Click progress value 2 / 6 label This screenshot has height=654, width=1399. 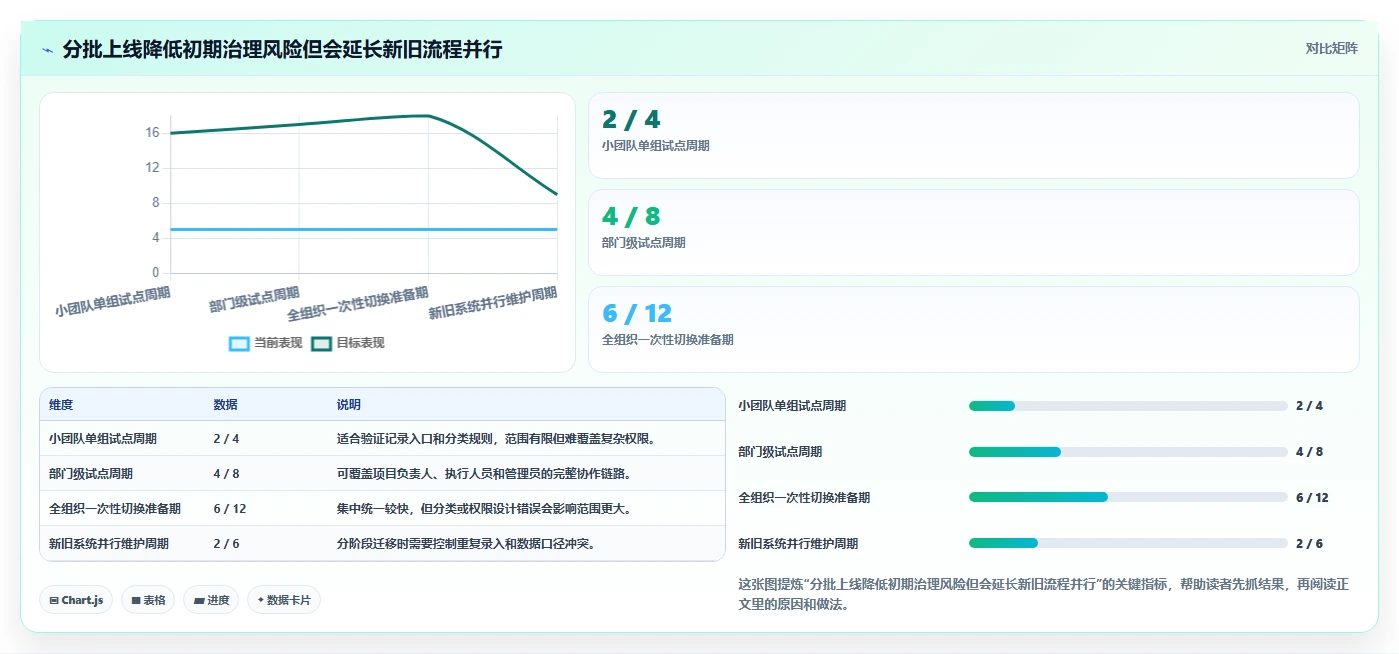1309,543
